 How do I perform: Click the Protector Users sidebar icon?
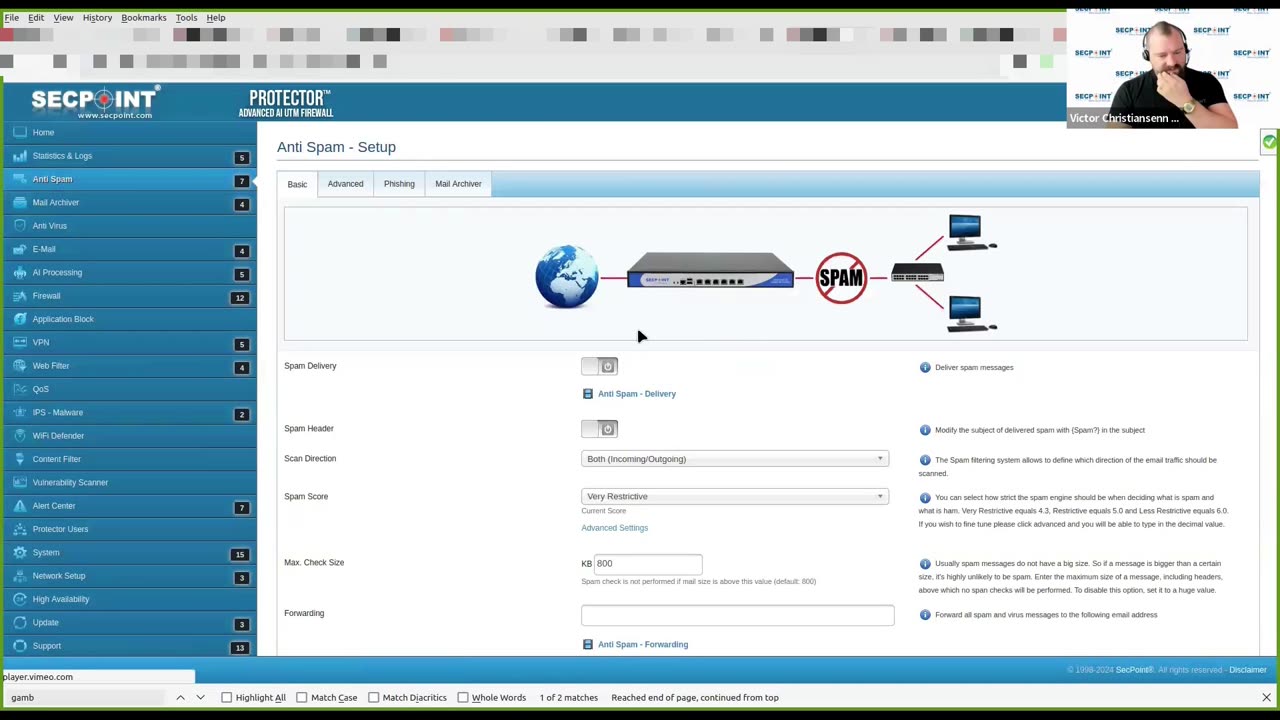tap(20, 529)
